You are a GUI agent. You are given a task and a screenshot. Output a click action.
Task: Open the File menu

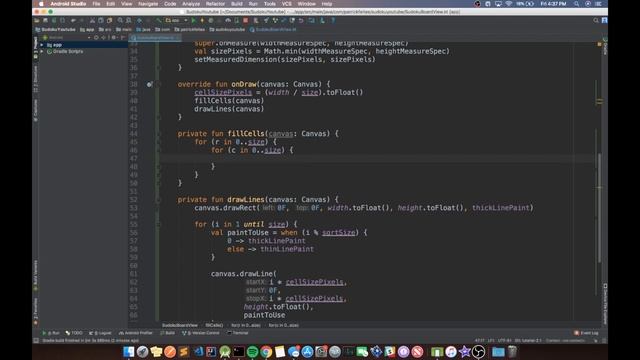tap(96, 4)
